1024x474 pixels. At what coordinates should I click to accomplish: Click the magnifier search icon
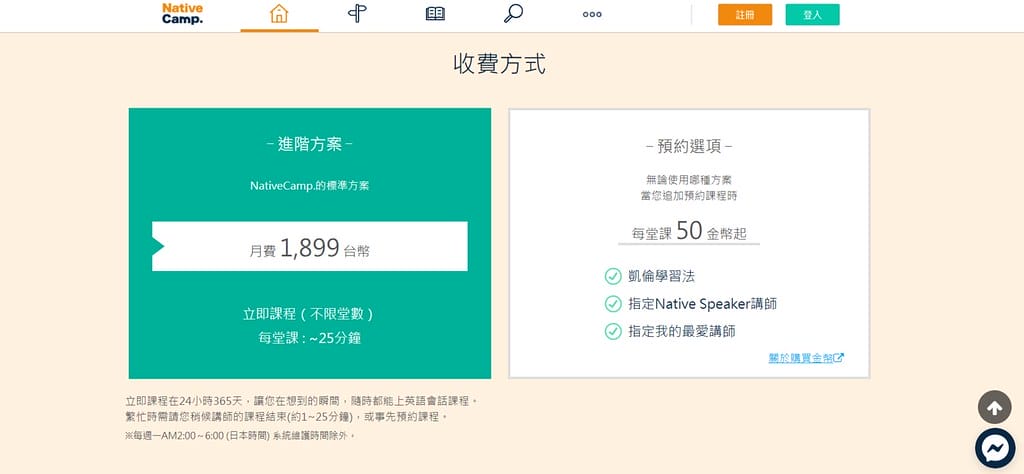(x=513, y=14)
